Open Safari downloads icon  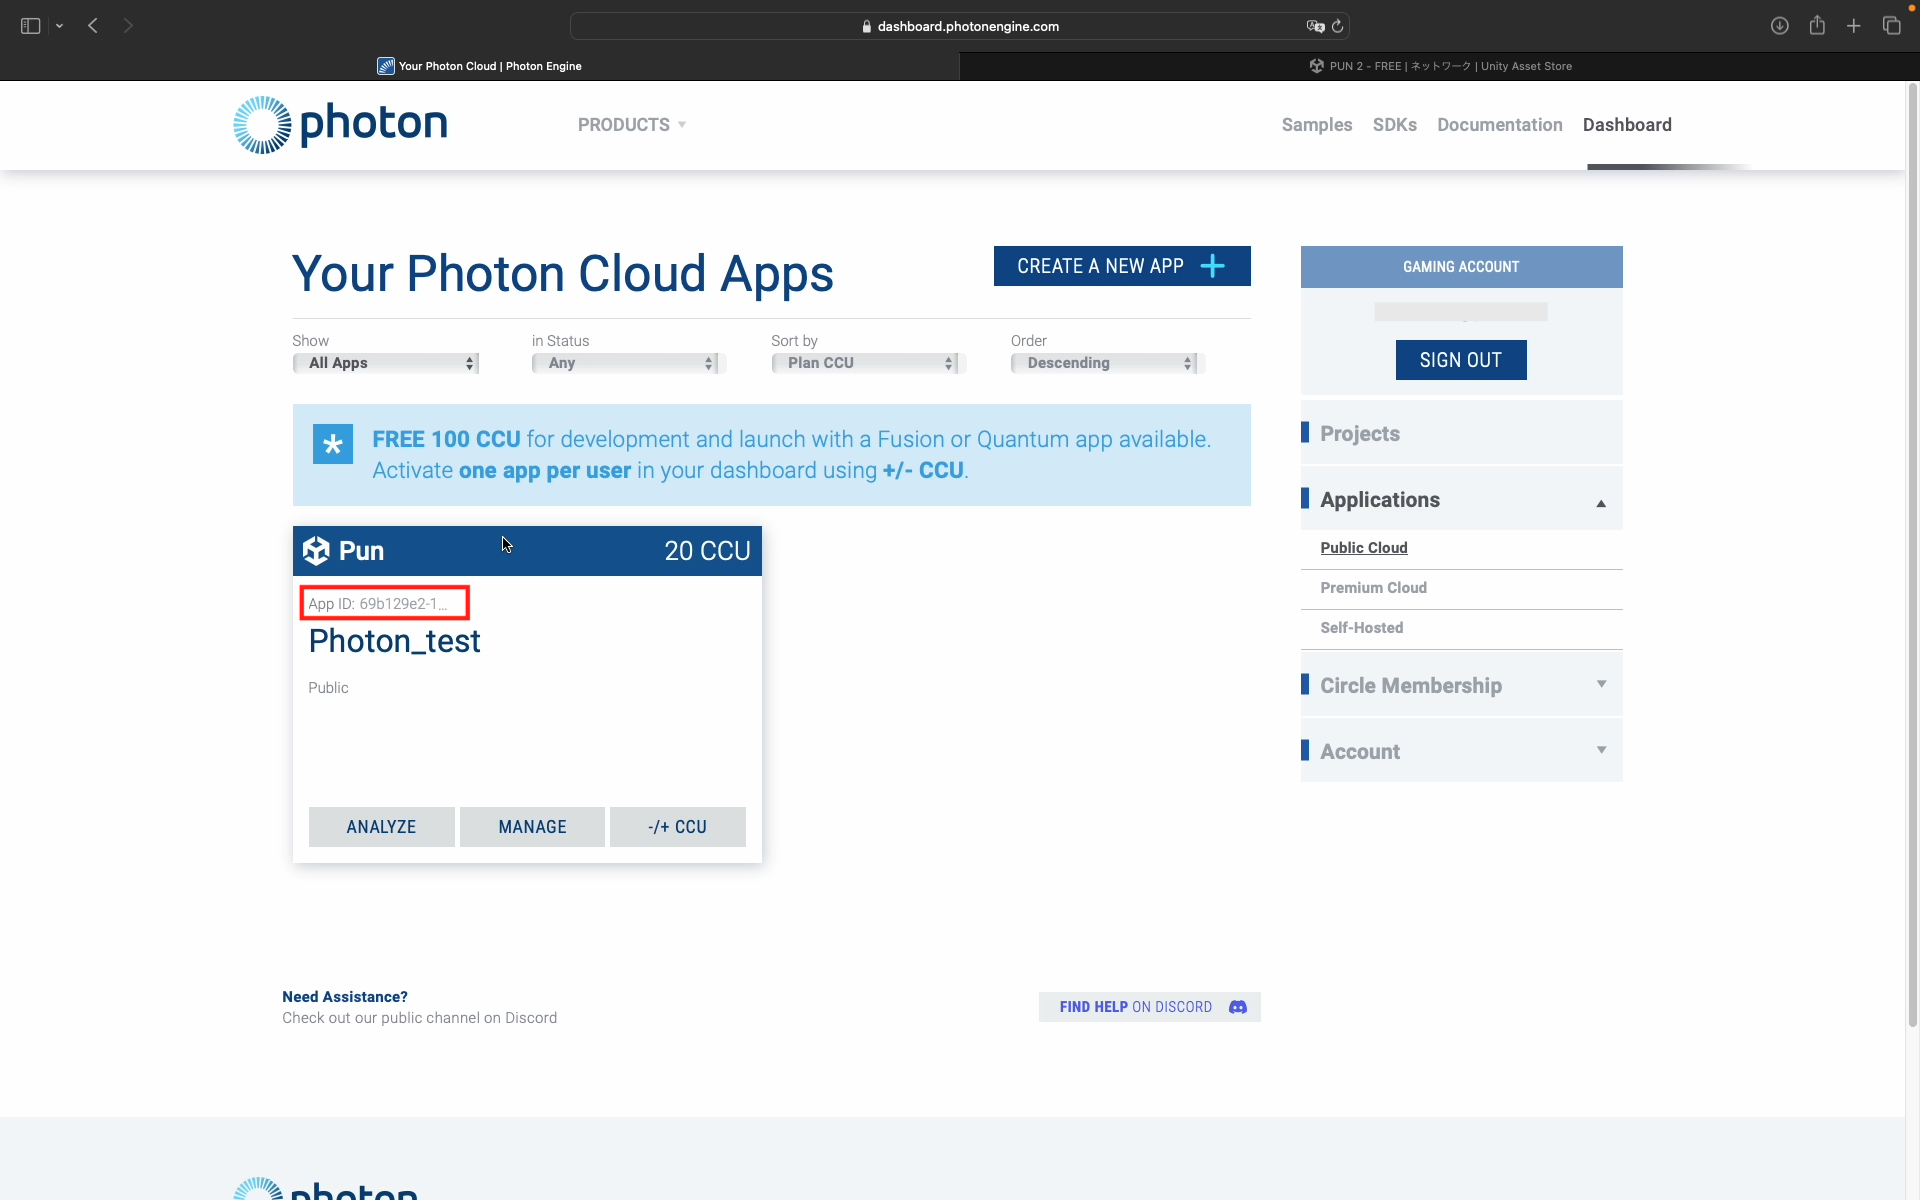click(1779, 26)
